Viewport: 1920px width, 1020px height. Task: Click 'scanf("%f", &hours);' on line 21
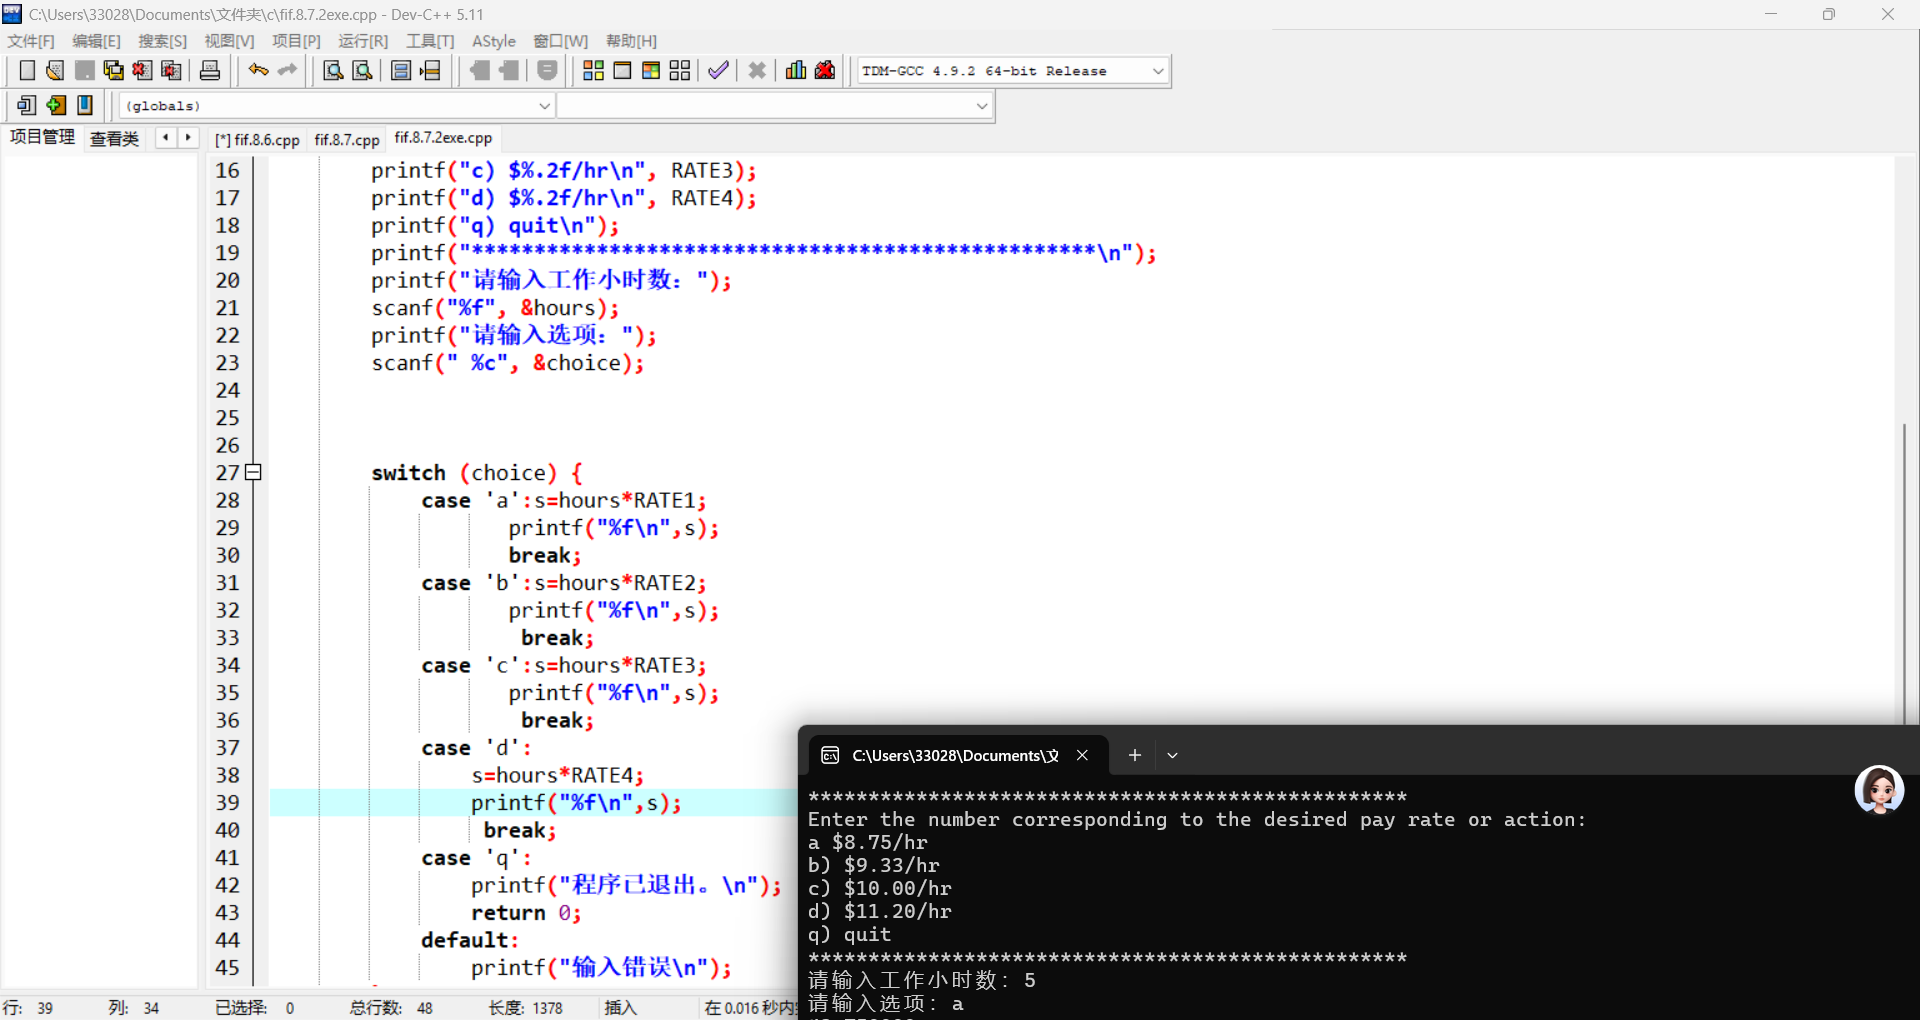(x=495, y=308)
